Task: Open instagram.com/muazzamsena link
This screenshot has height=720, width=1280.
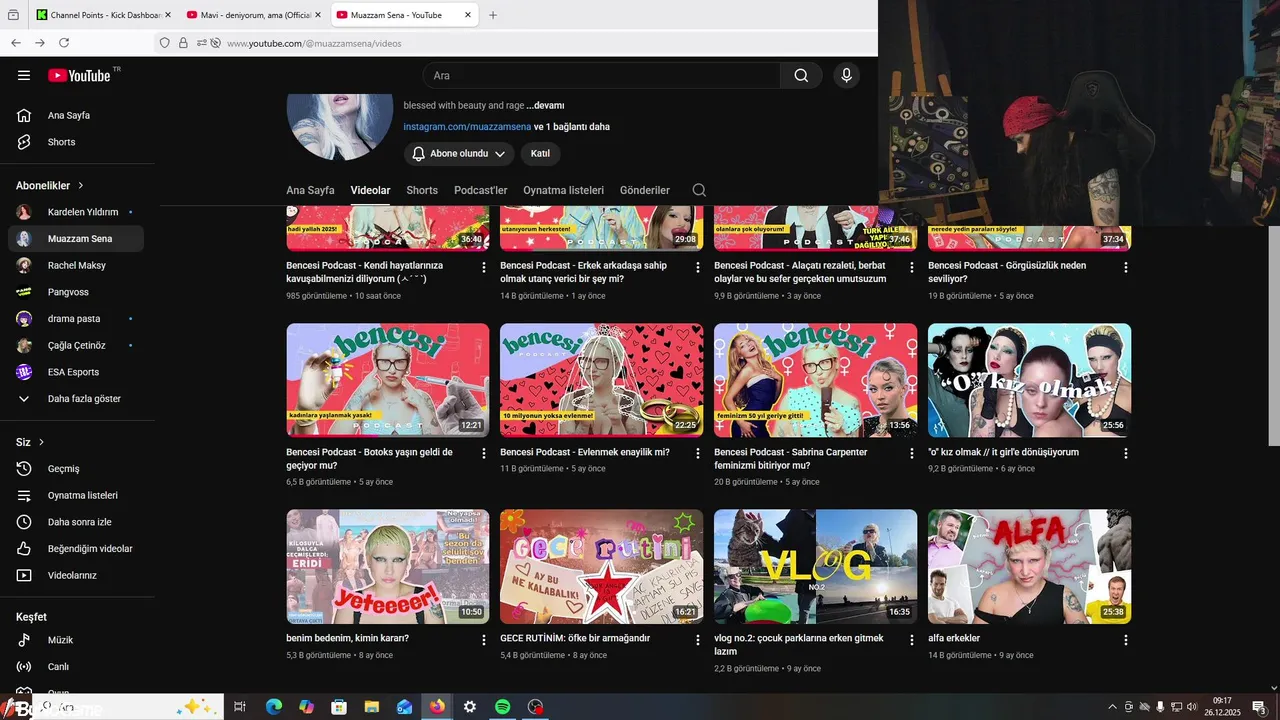Action: coord(467,127)
